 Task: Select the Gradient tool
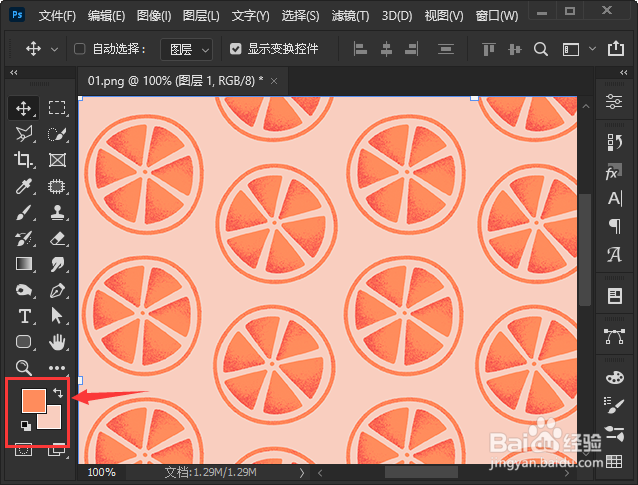pos(23,264)
